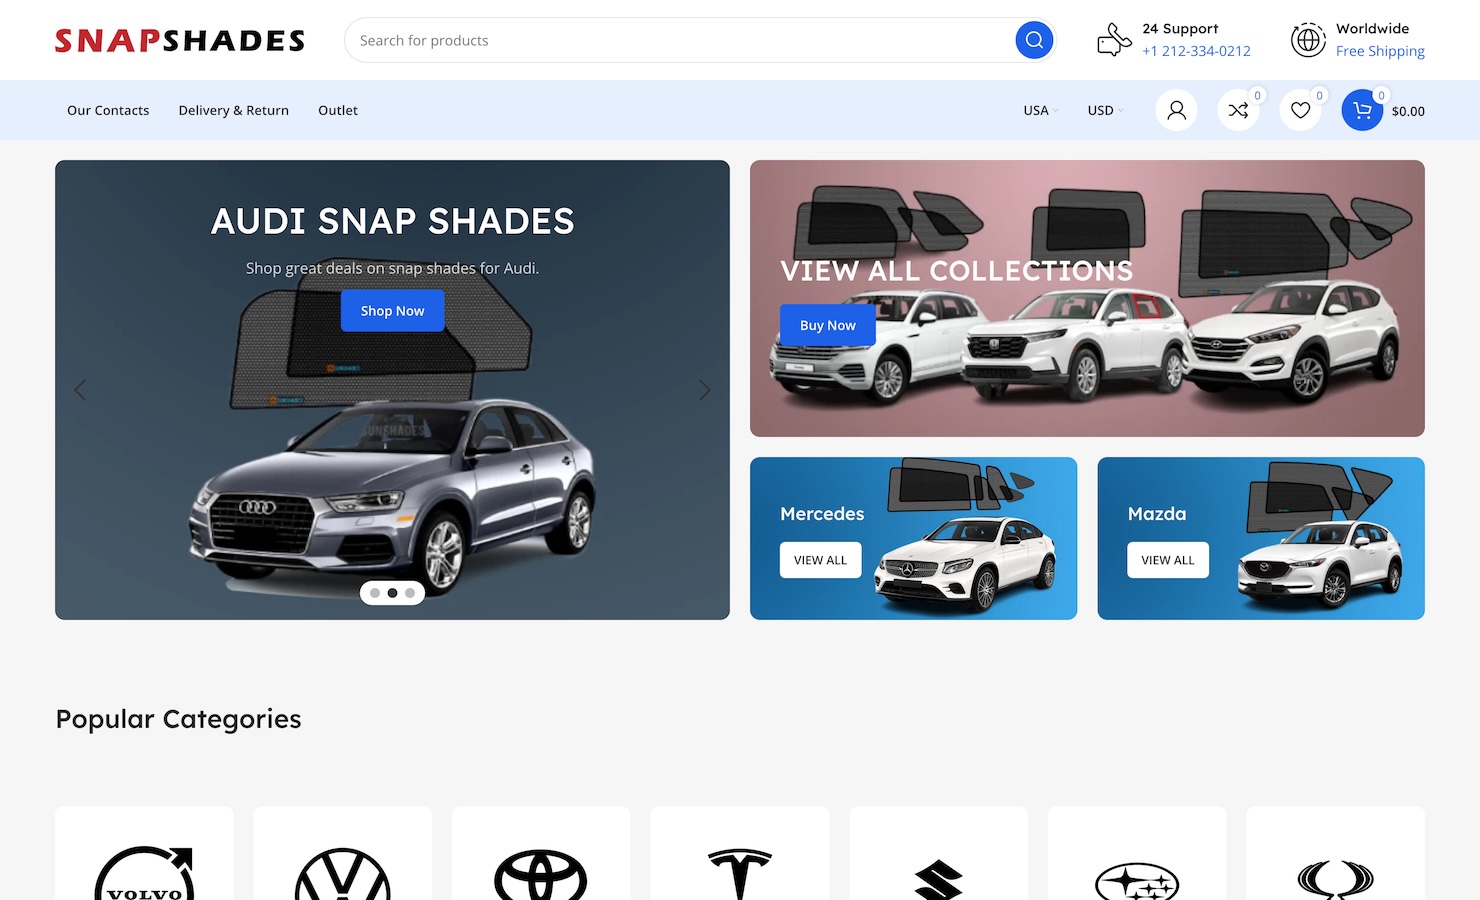Viewport: 1480px width, 900px height.
Task: Open the wishlist heart icon
Action: 1300,110
